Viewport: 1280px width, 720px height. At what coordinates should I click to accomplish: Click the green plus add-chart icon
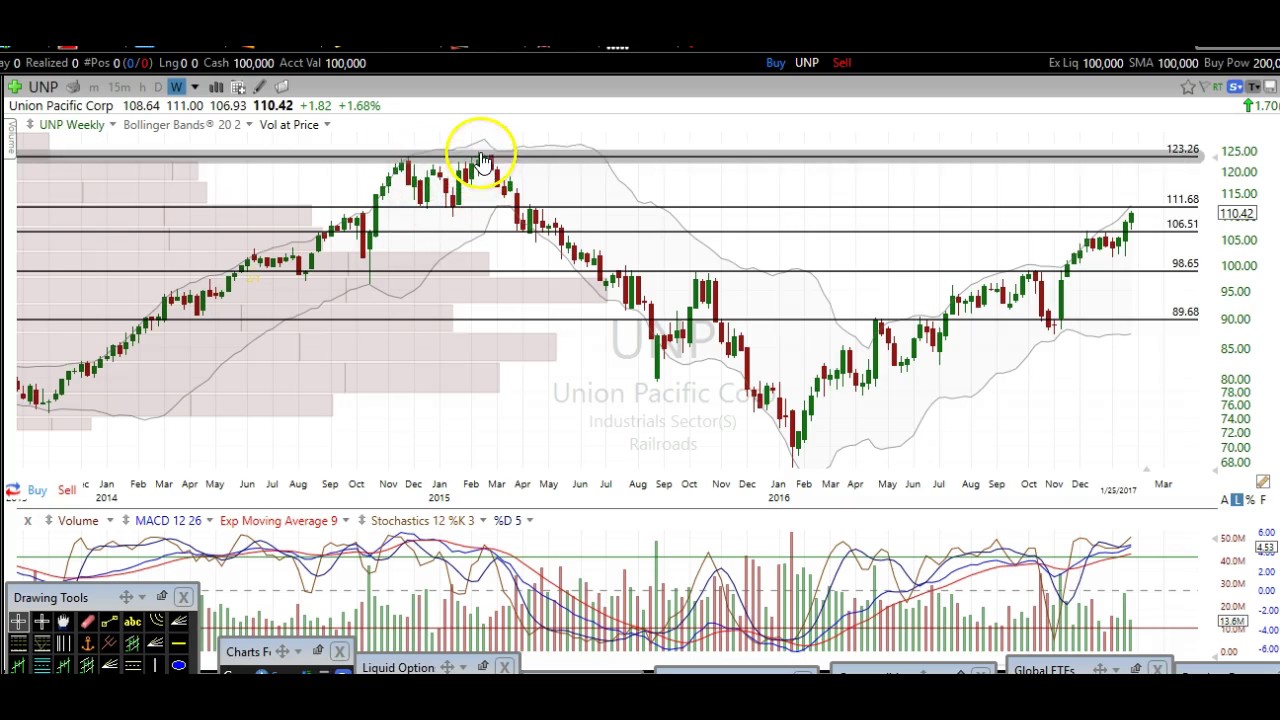click(14, 87)
